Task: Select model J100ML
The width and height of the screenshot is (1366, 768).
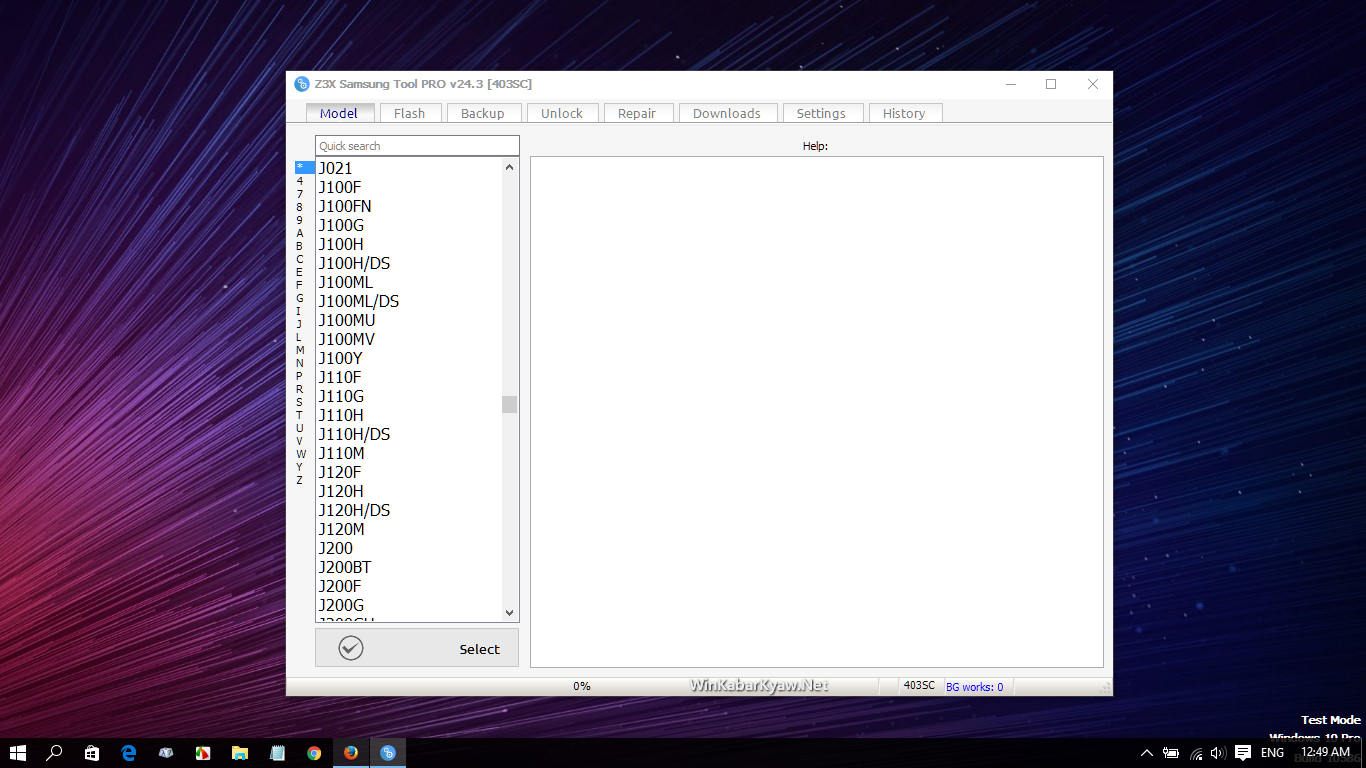Action: (x=346, y=282)
